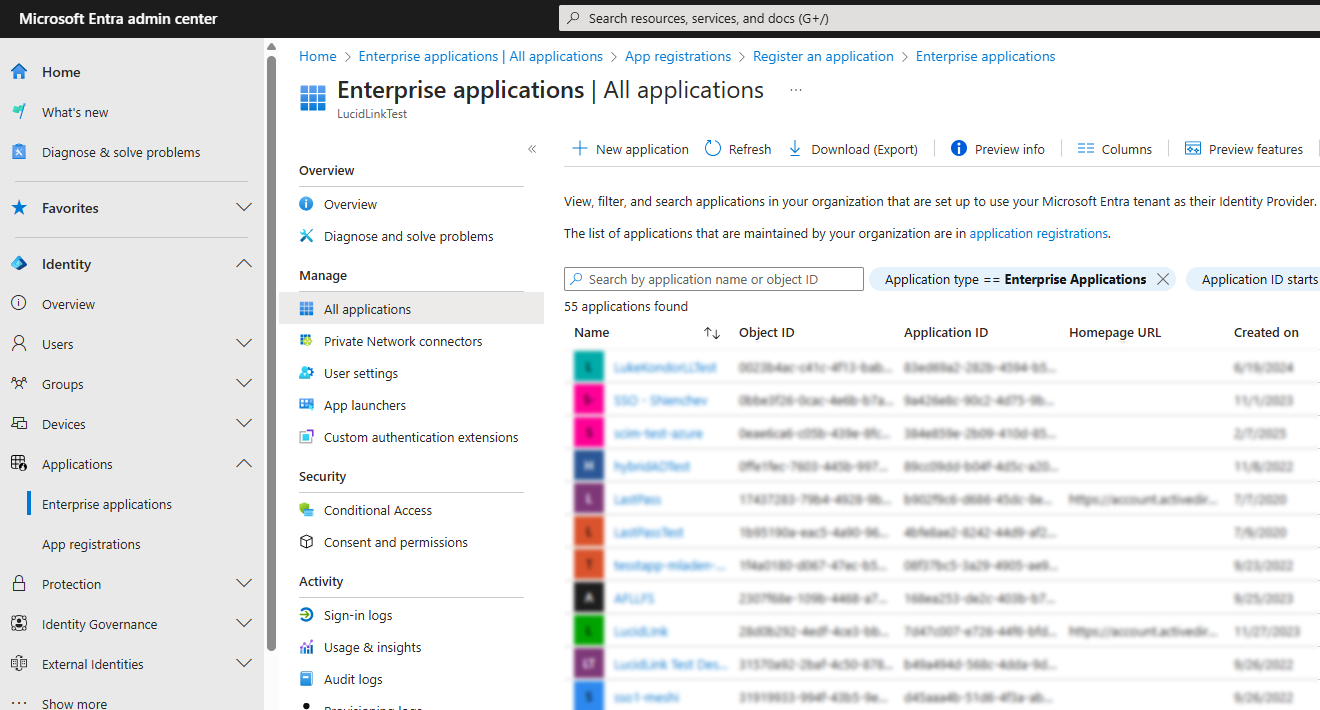This screenshot has width=1320, height=710.
Task: Click the Home house icon in sidebar
Action: coord(19,72)
